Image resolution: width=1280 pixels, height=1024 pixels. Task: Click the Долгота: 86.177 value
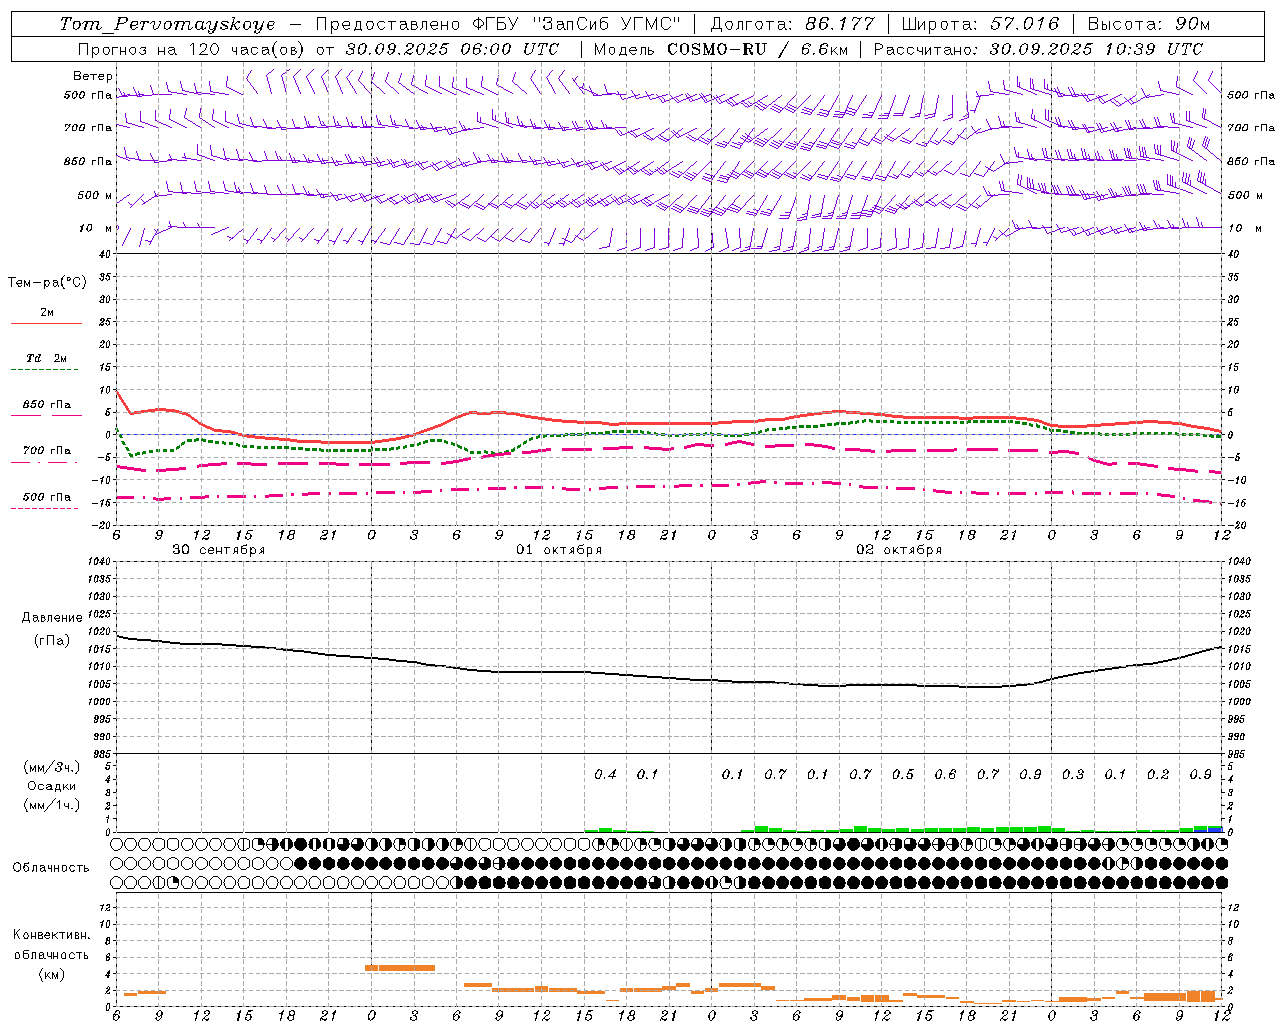[x=793, y=24]
